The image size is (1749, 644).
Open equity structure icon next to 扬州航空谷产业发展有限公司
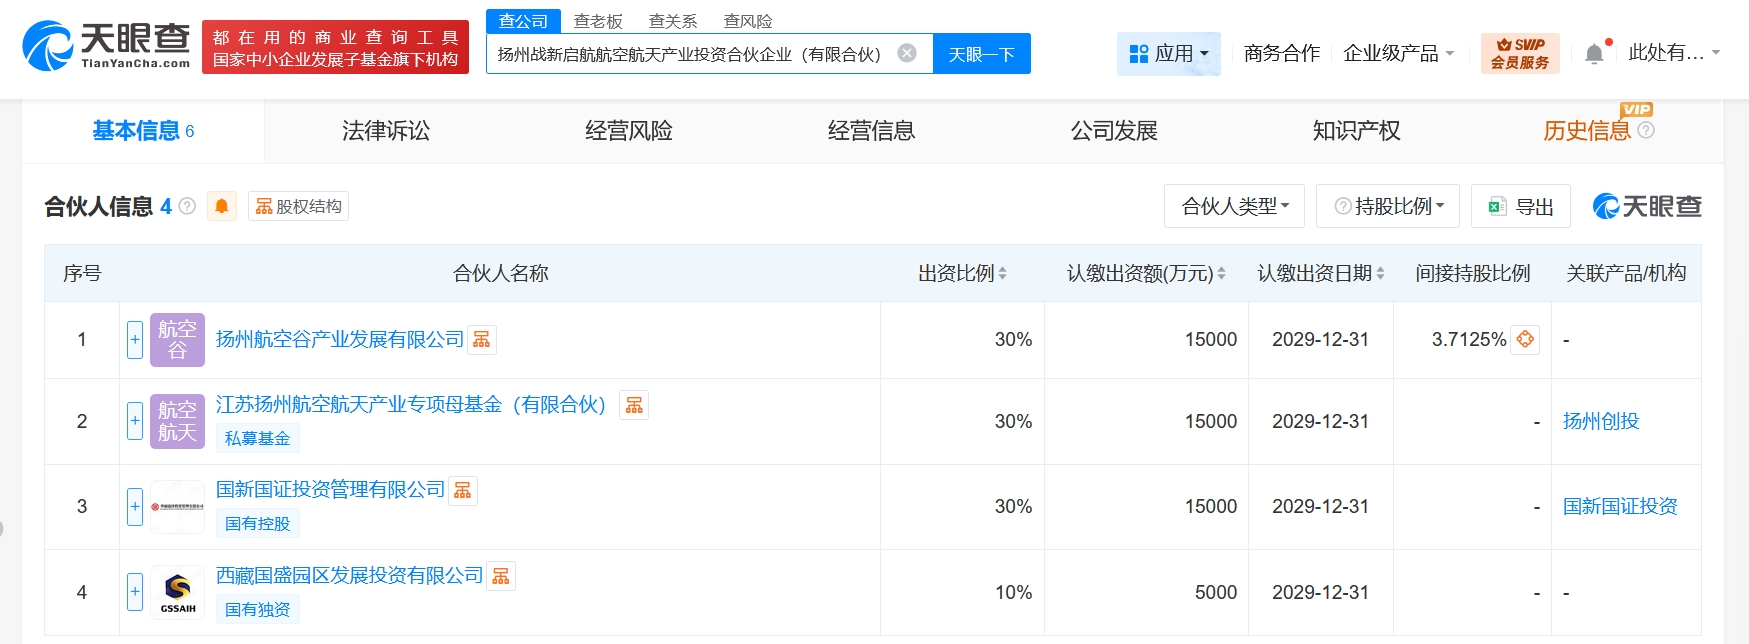[482, 340]
